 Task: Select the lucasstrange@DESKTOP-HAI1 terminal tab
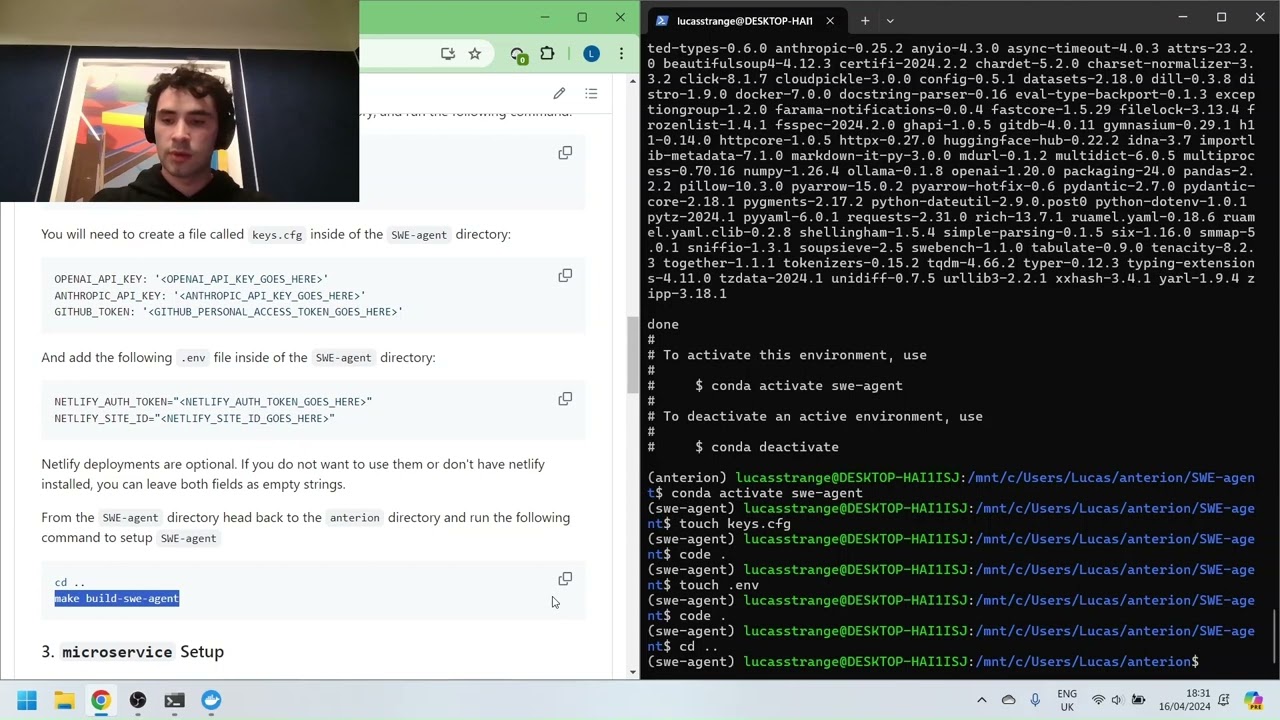[745, 20]
